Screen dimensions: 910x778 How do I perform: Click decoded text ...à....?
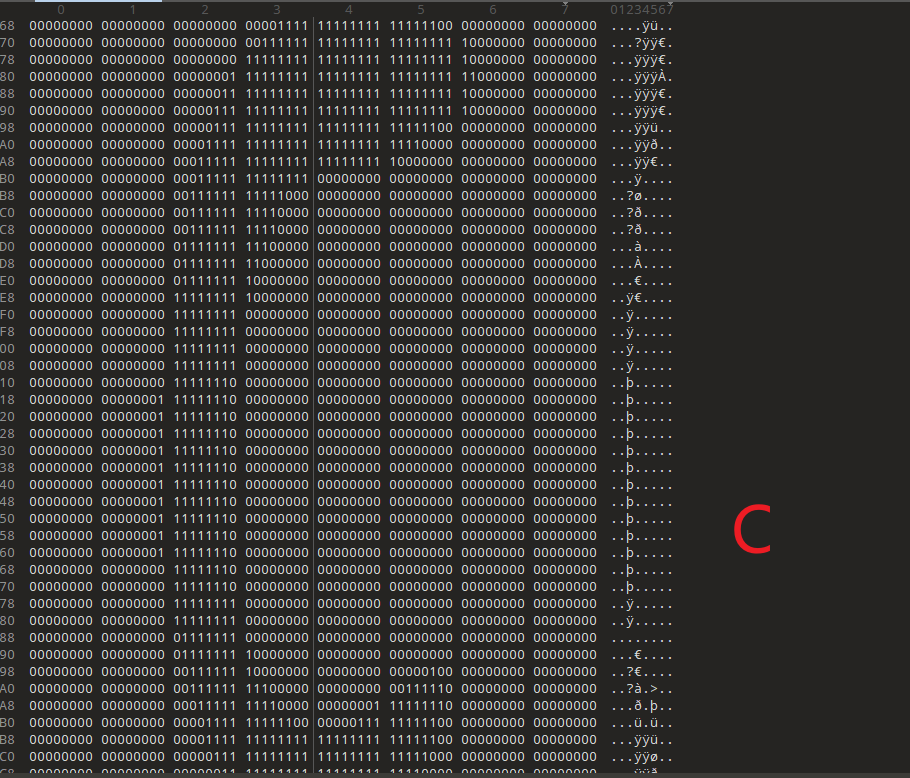pyautogui.click(x=642, y=247)
